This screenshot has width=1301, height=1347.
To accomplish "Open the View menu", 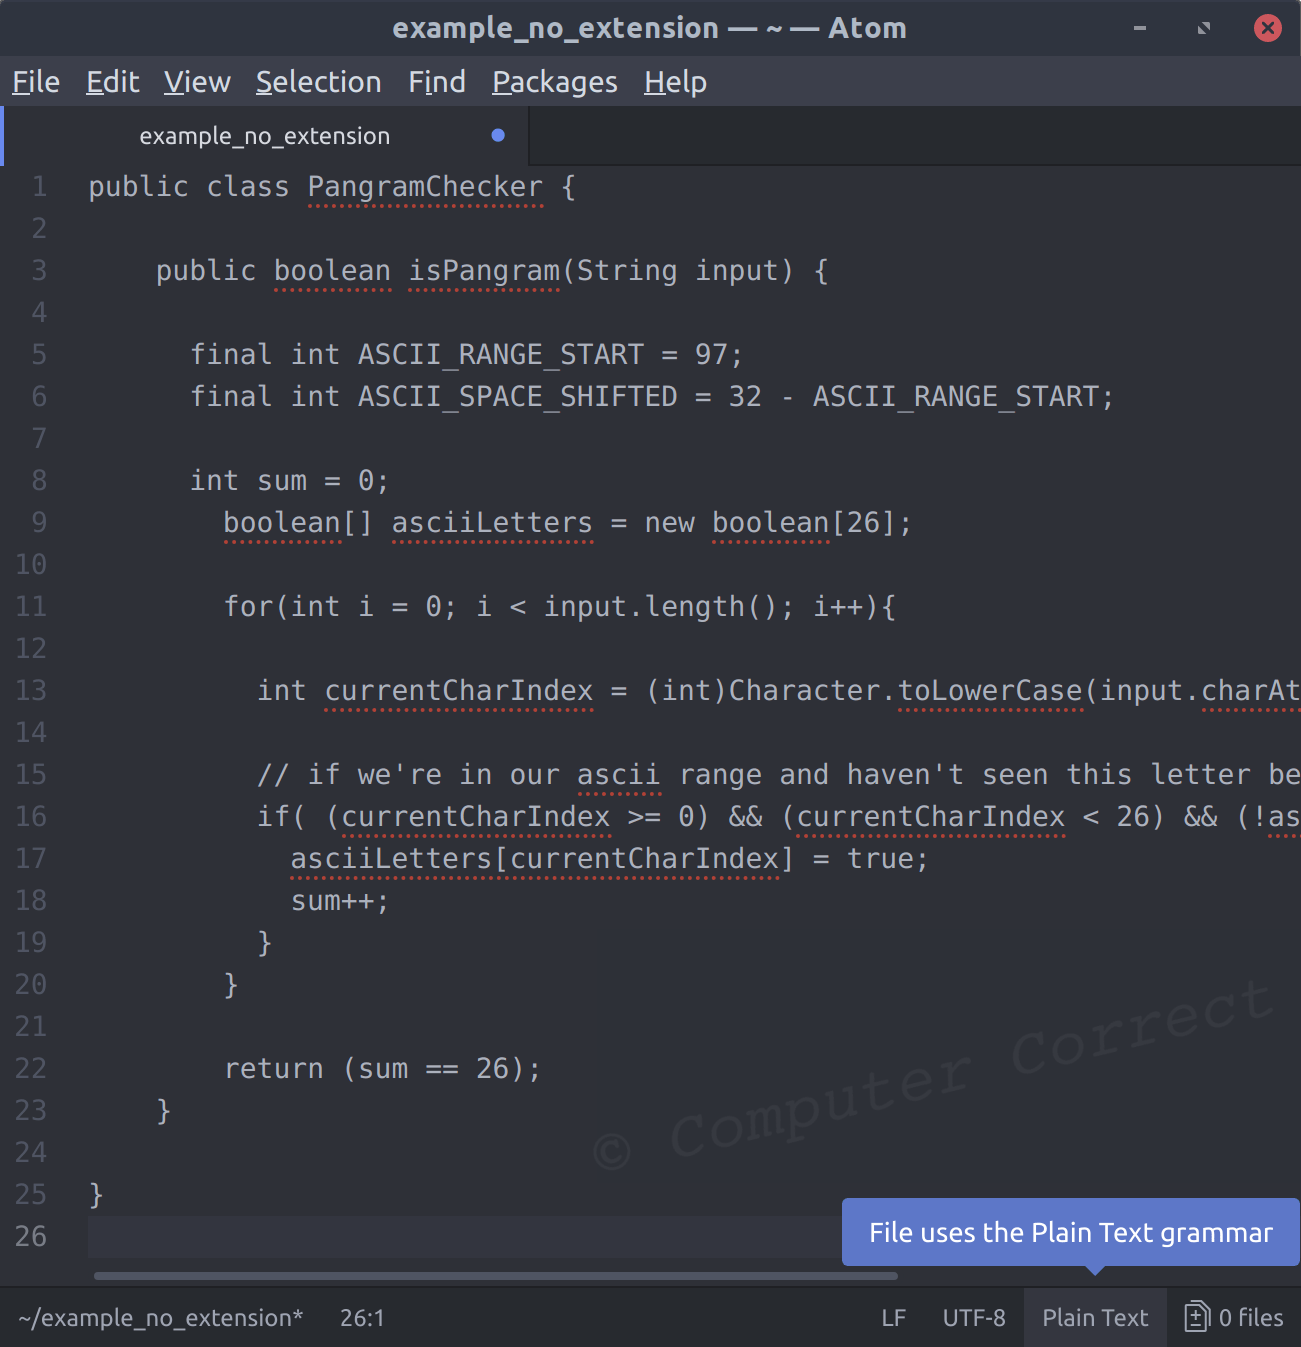I will (197, 82).
